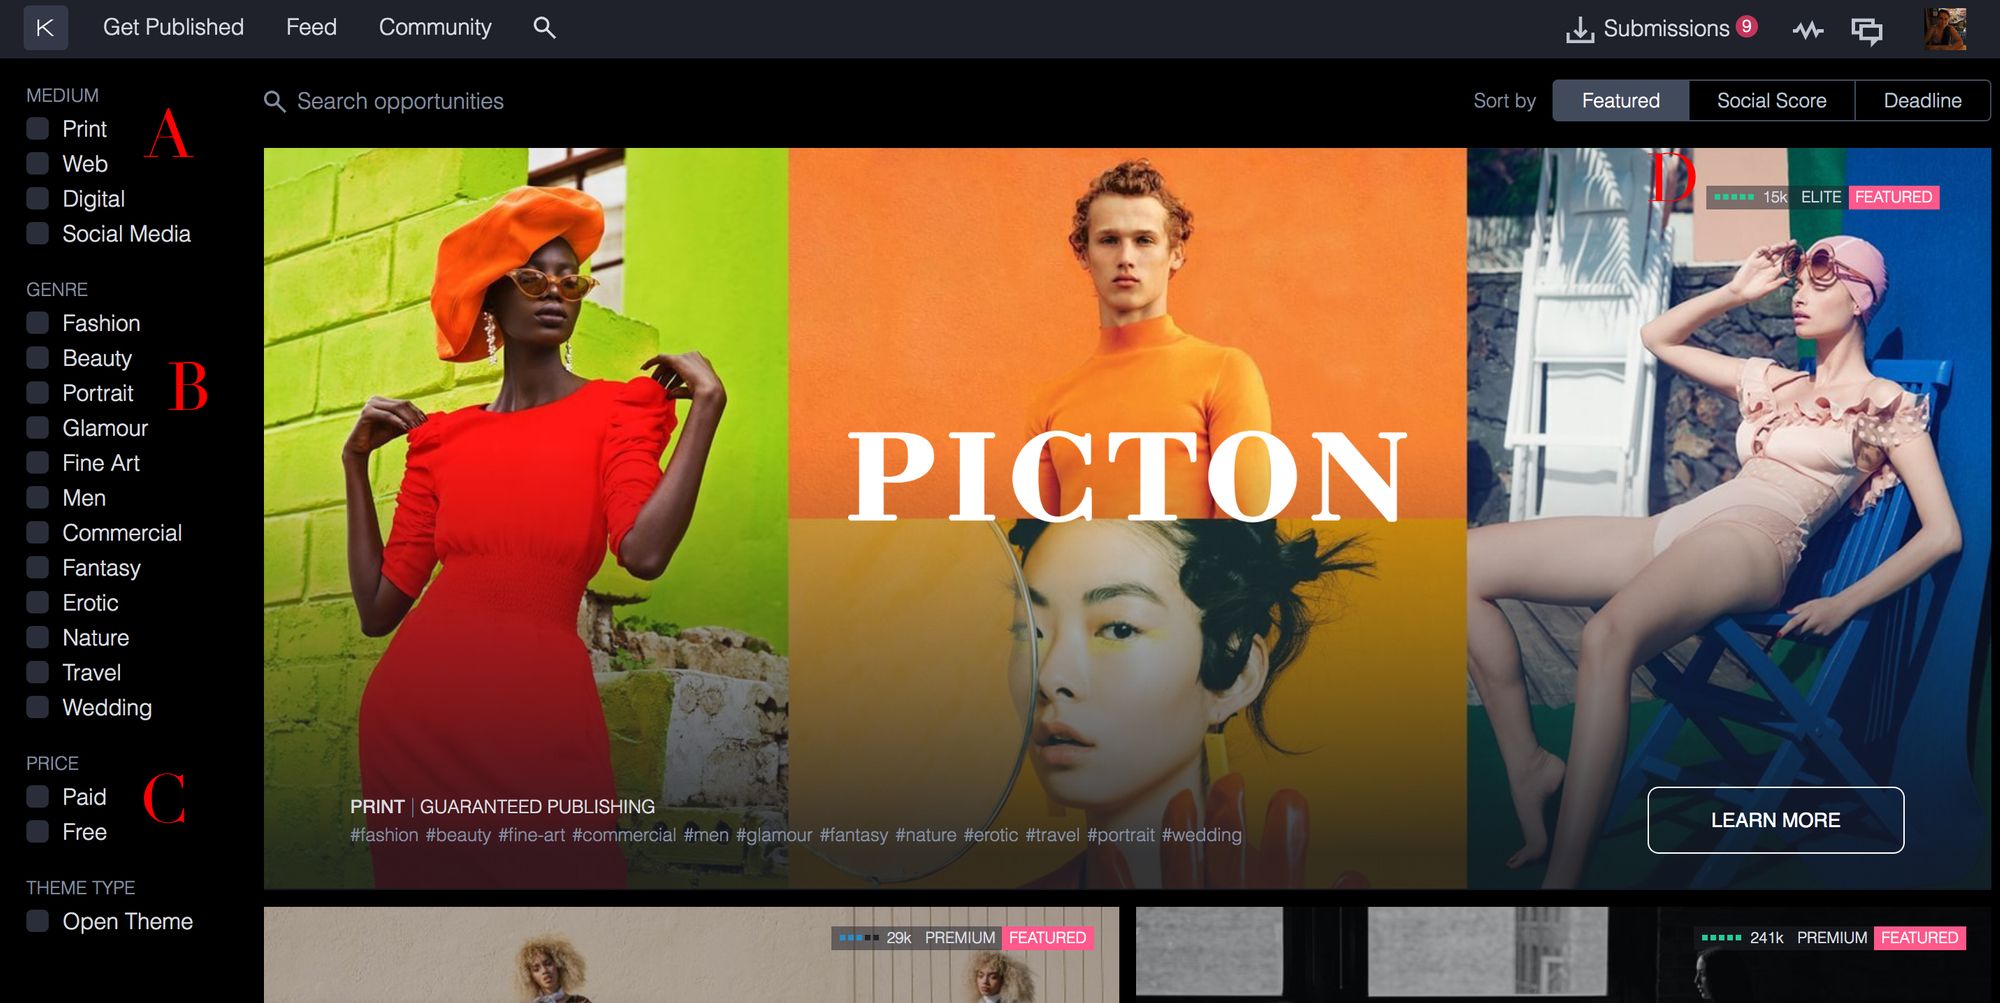Click the search magnifier in top navigation
This screenshot has width=2000, height=1003.
(x=544, y=27)
